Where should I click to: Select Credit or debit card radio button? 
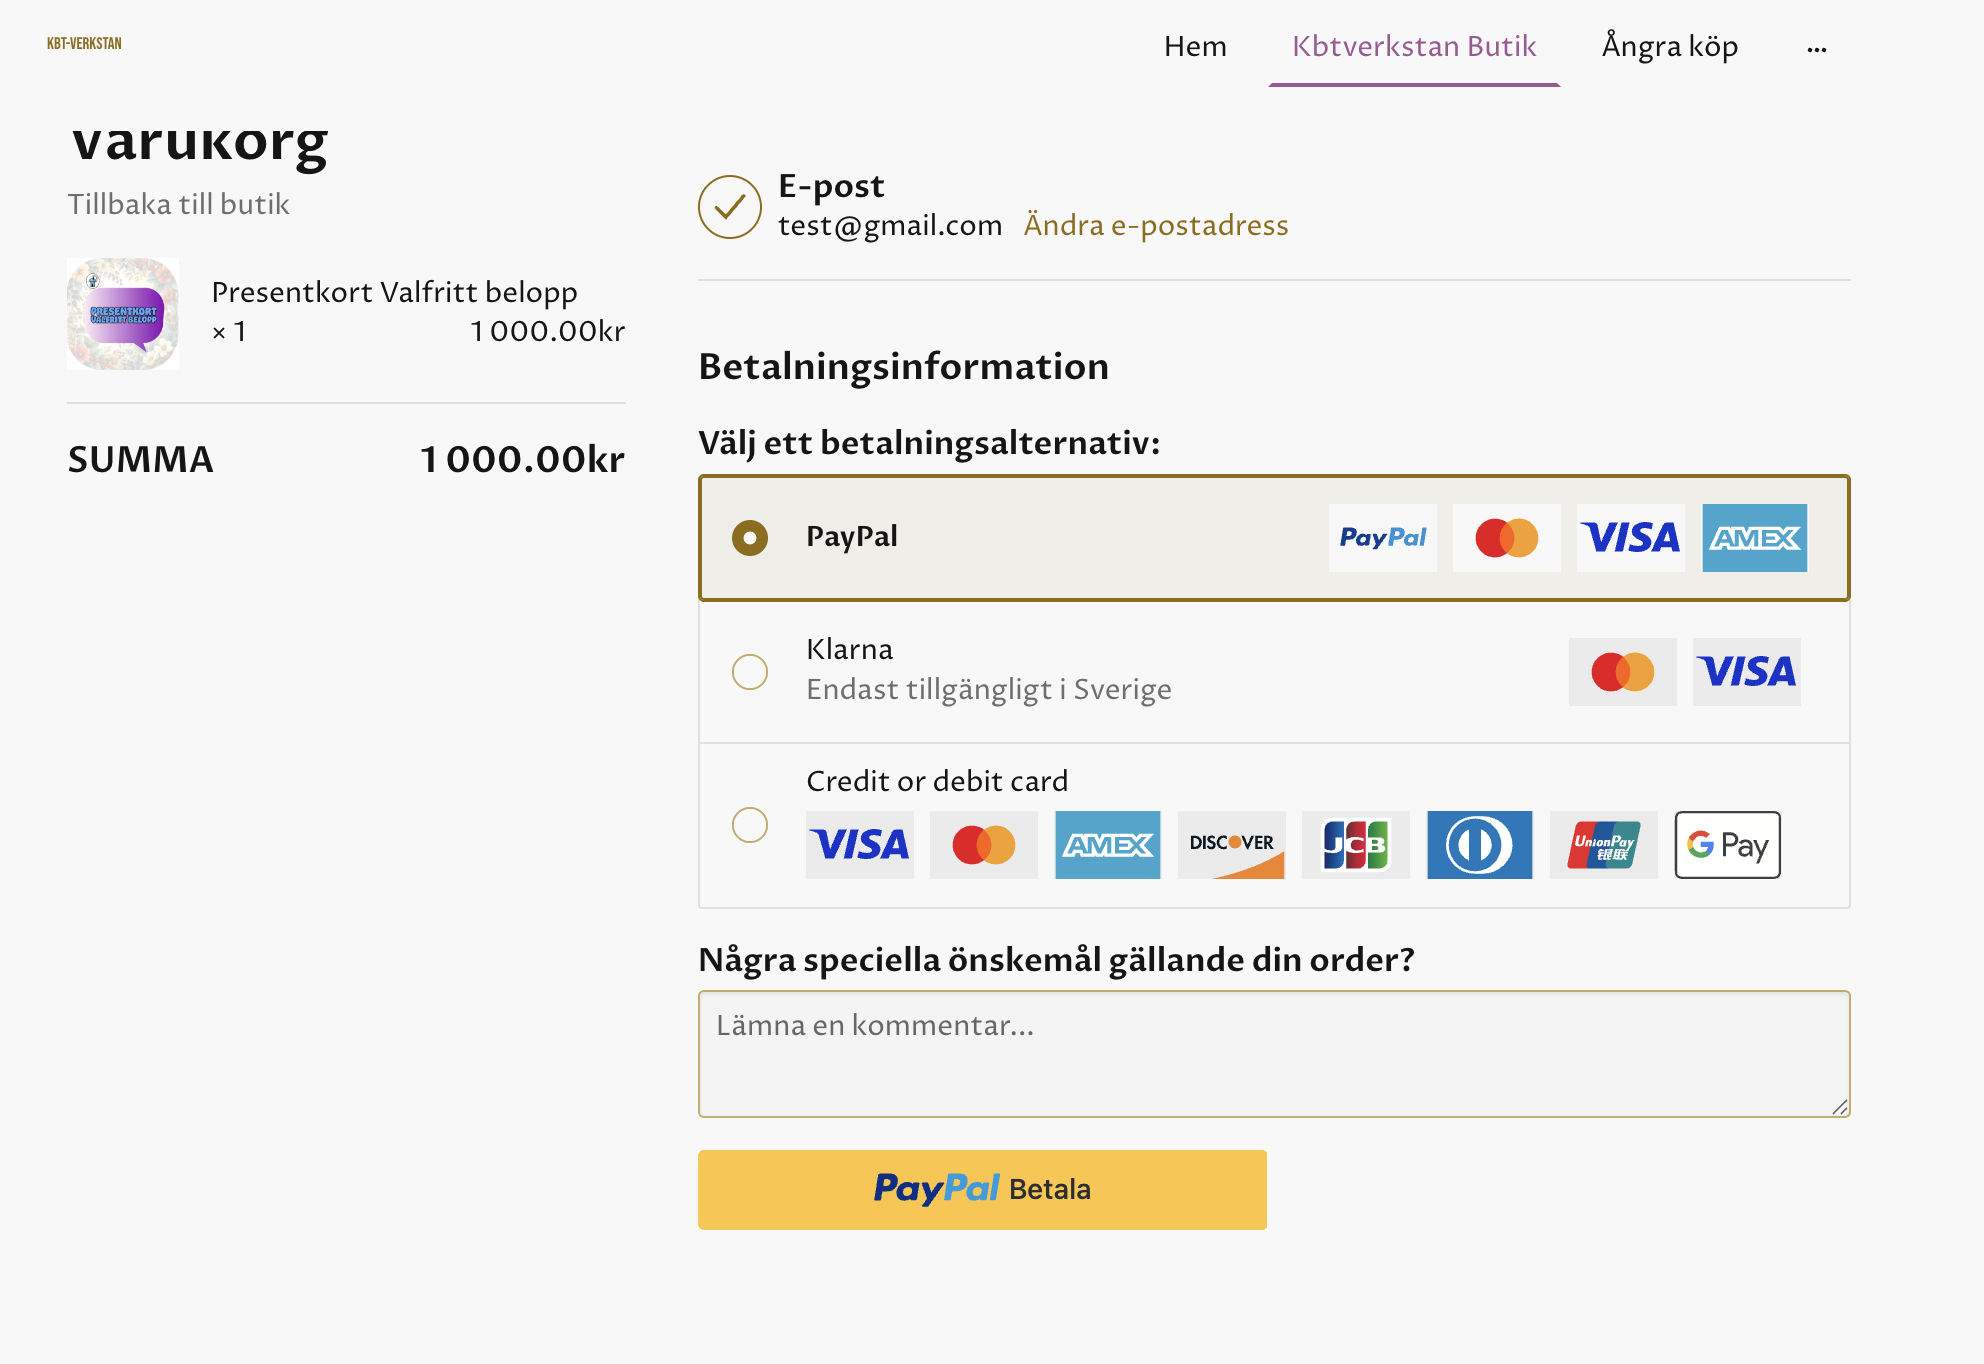(x=750, y=825)
